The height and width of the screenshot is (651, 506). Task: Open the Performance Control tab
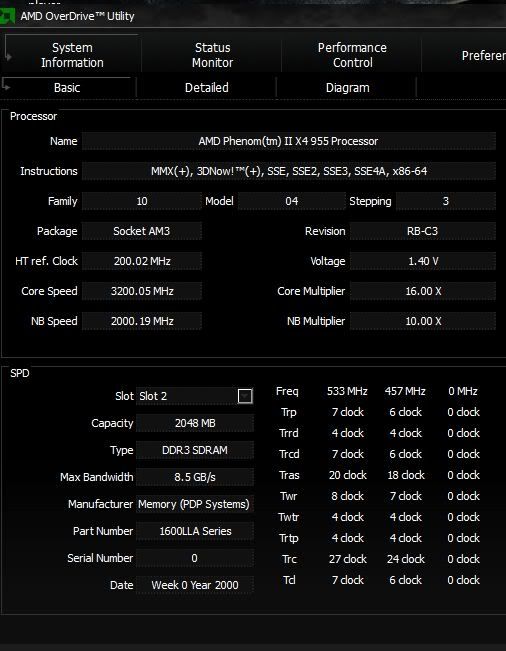click(352, 55)
